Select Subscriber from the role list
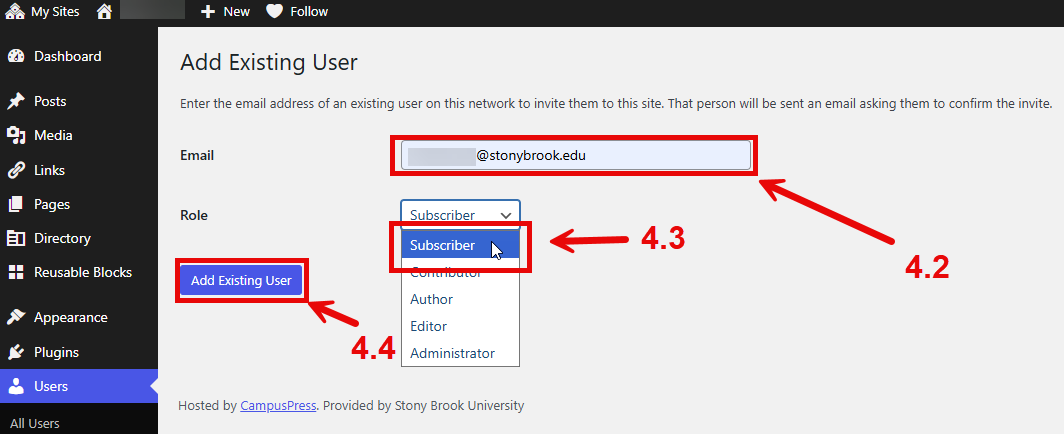 (x=443, y=245)
